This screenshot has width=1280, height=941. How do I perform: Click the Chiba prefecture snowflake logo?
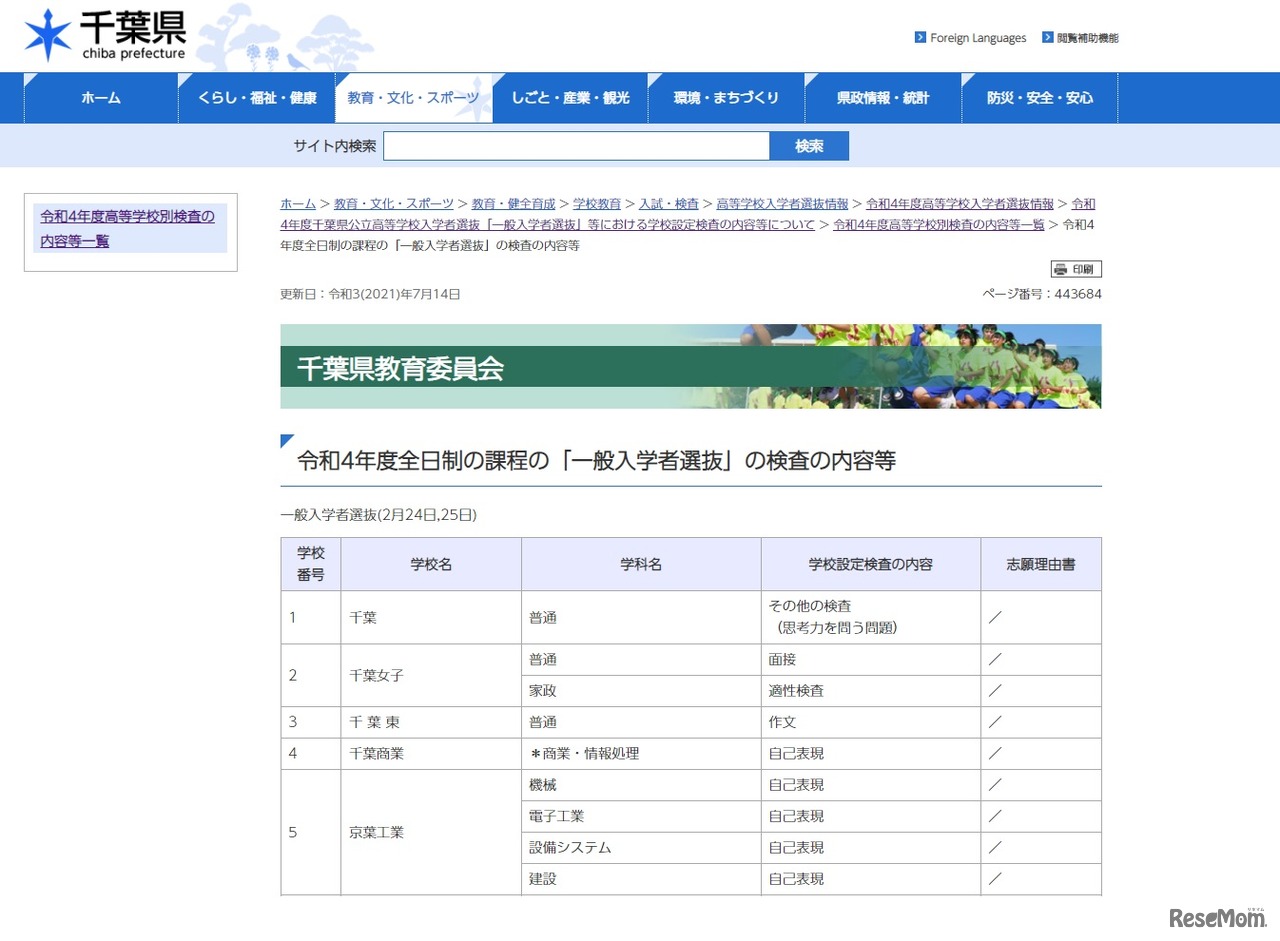[x=45, y=32]
